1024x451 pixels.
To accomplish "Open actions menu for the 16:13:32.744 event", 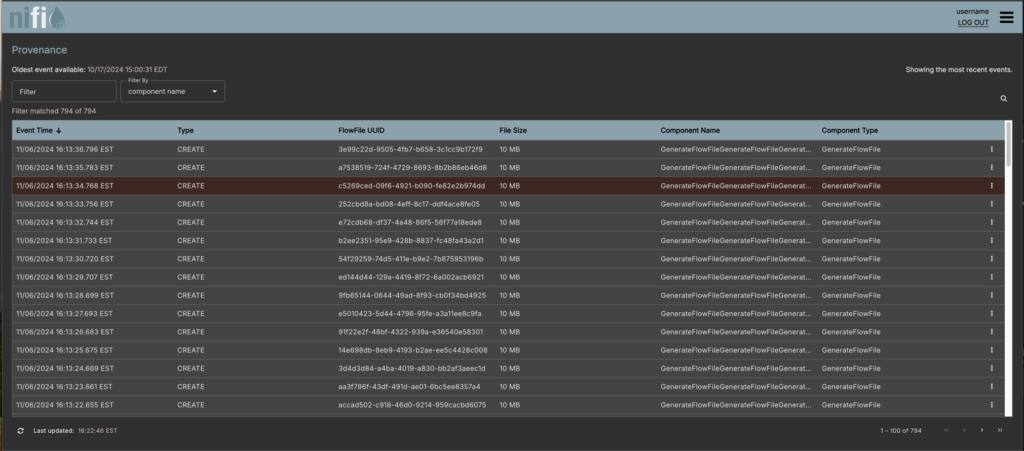I will (991, 223).
